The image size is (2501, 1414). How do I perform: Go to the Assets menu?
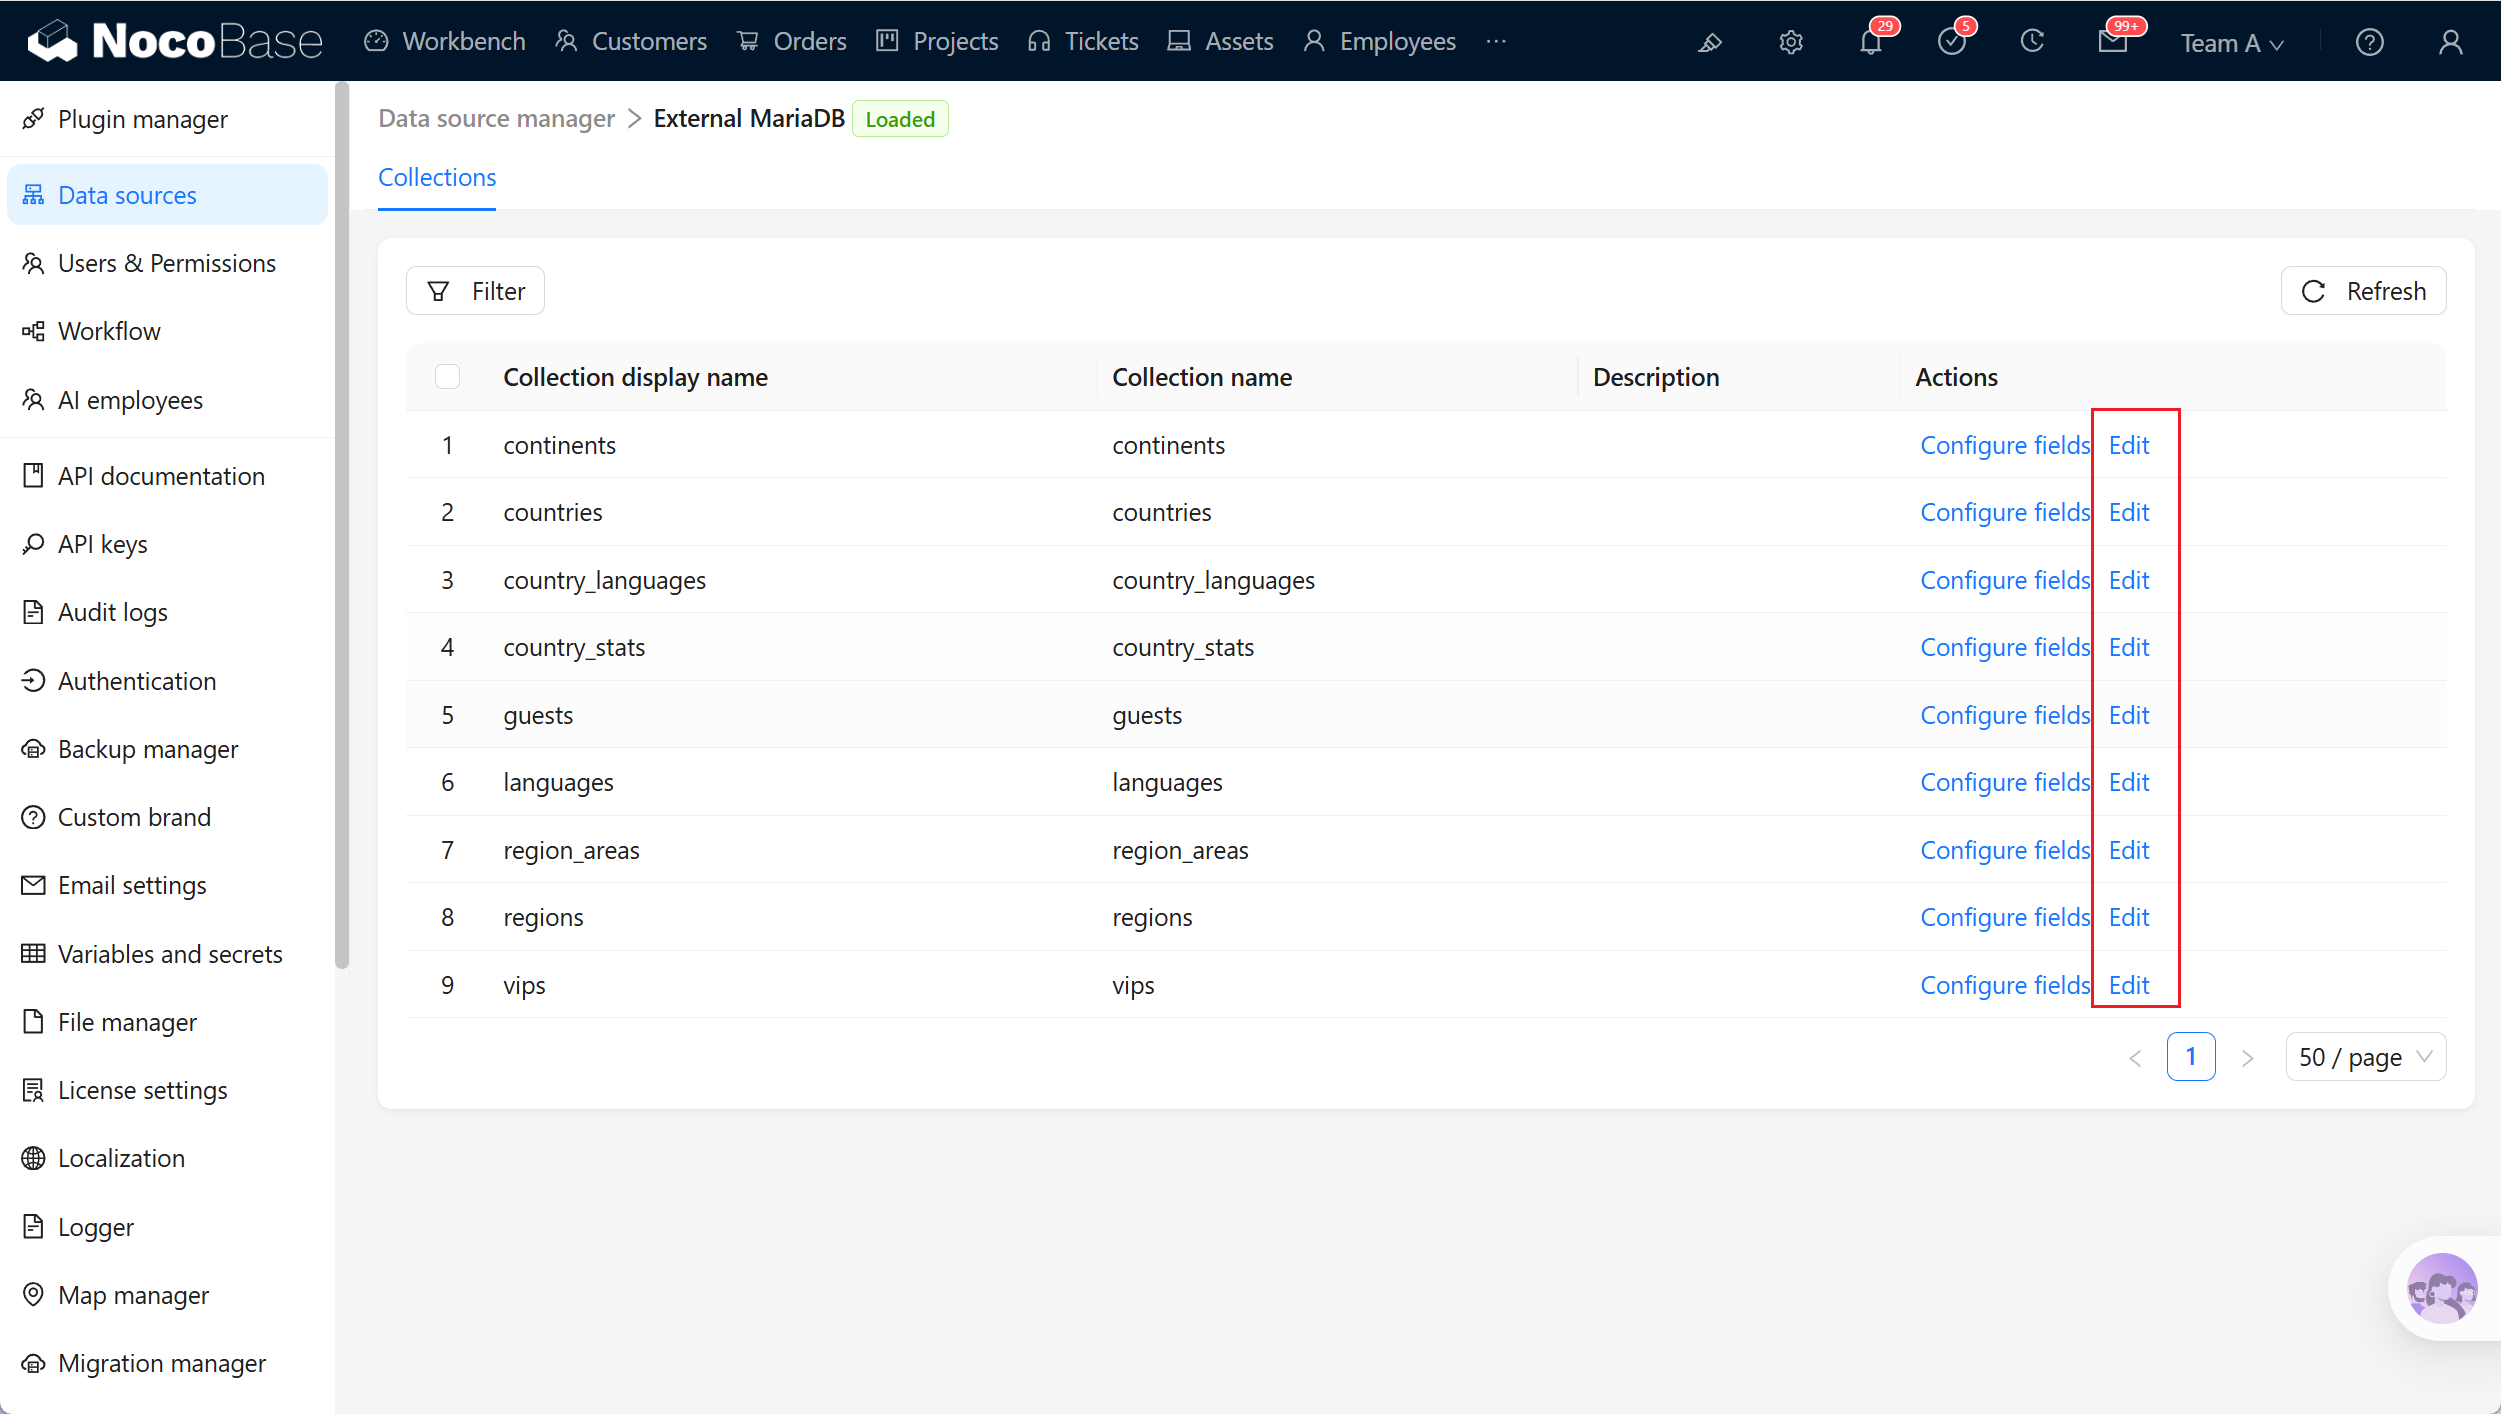tap(1221, 41)
